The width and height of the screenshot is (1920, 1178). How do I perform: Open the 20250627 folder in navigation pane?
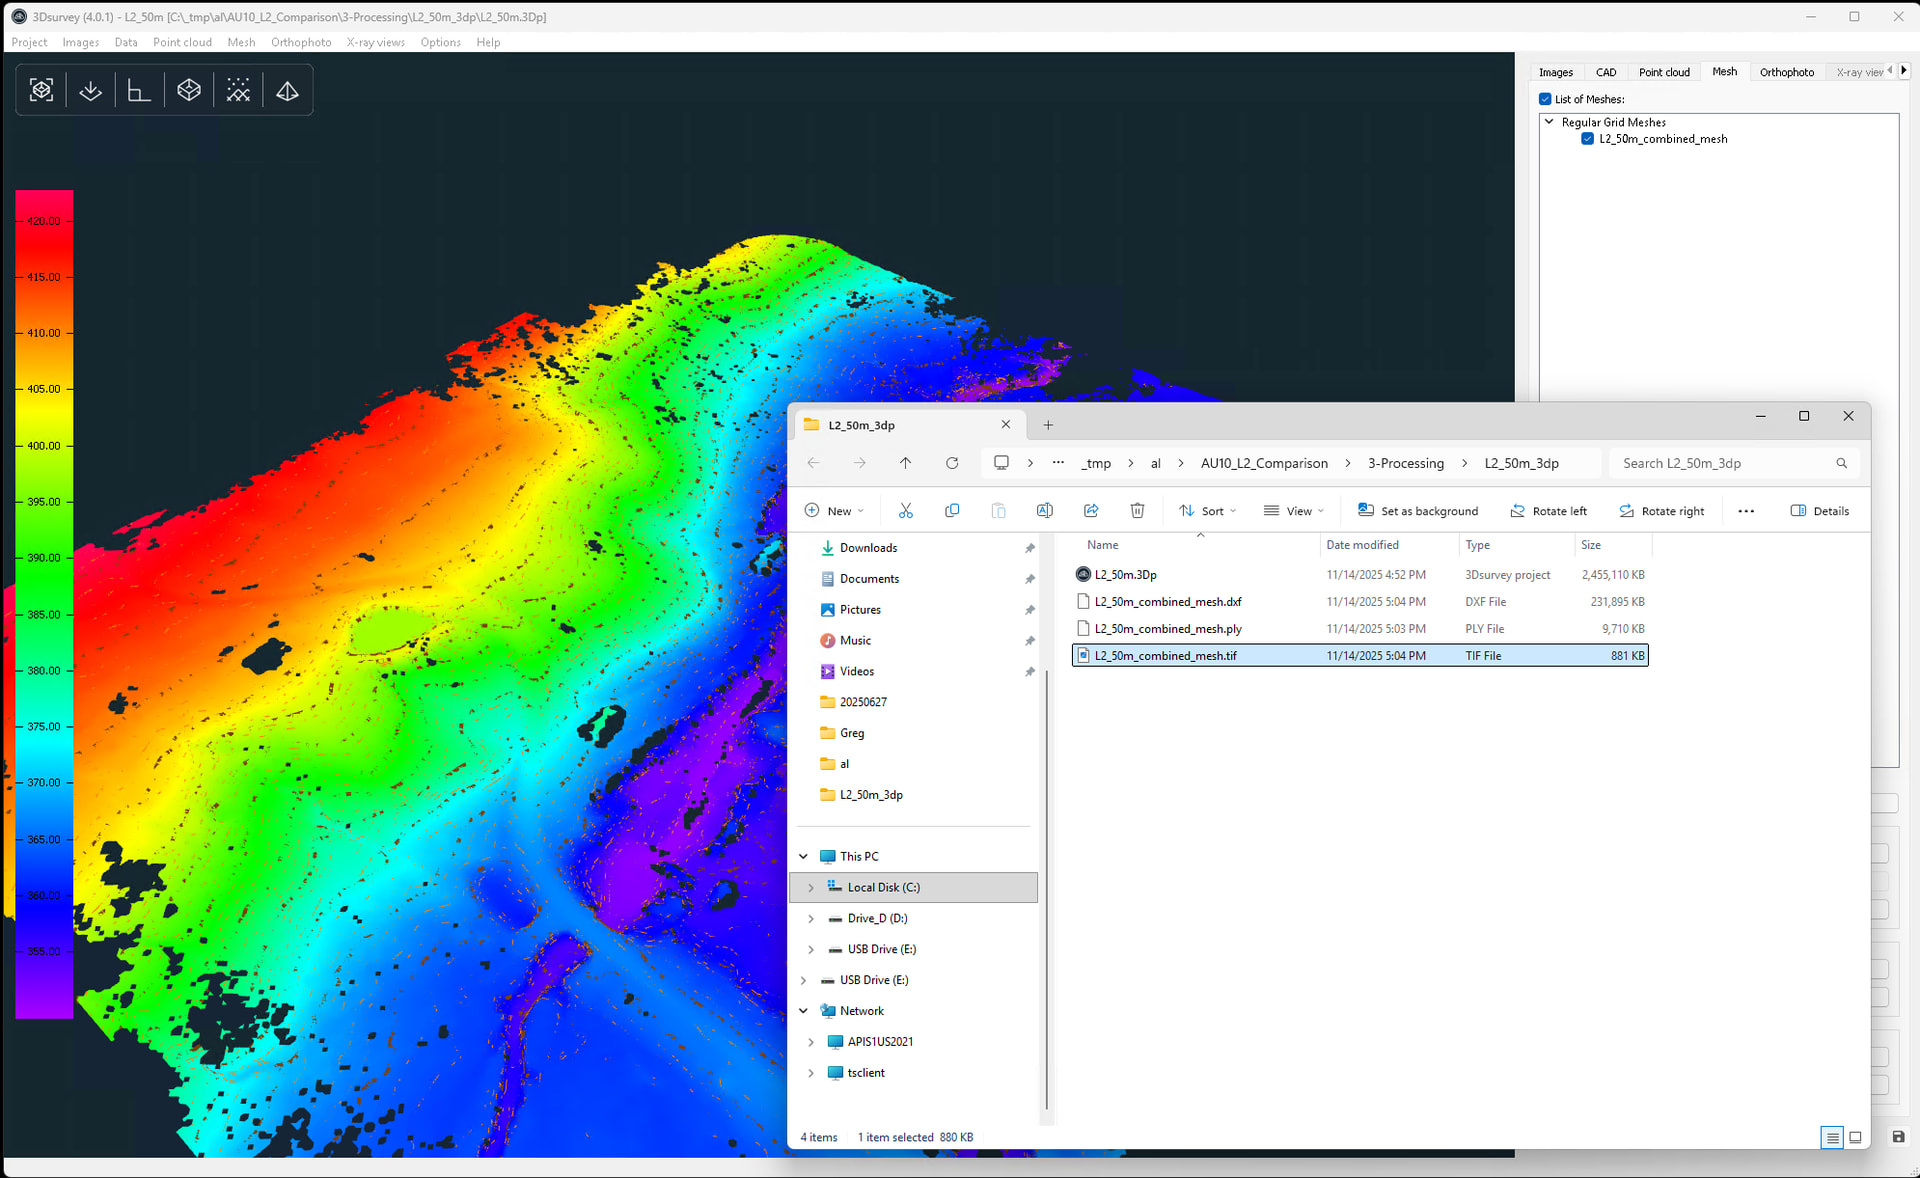[863, 702]
